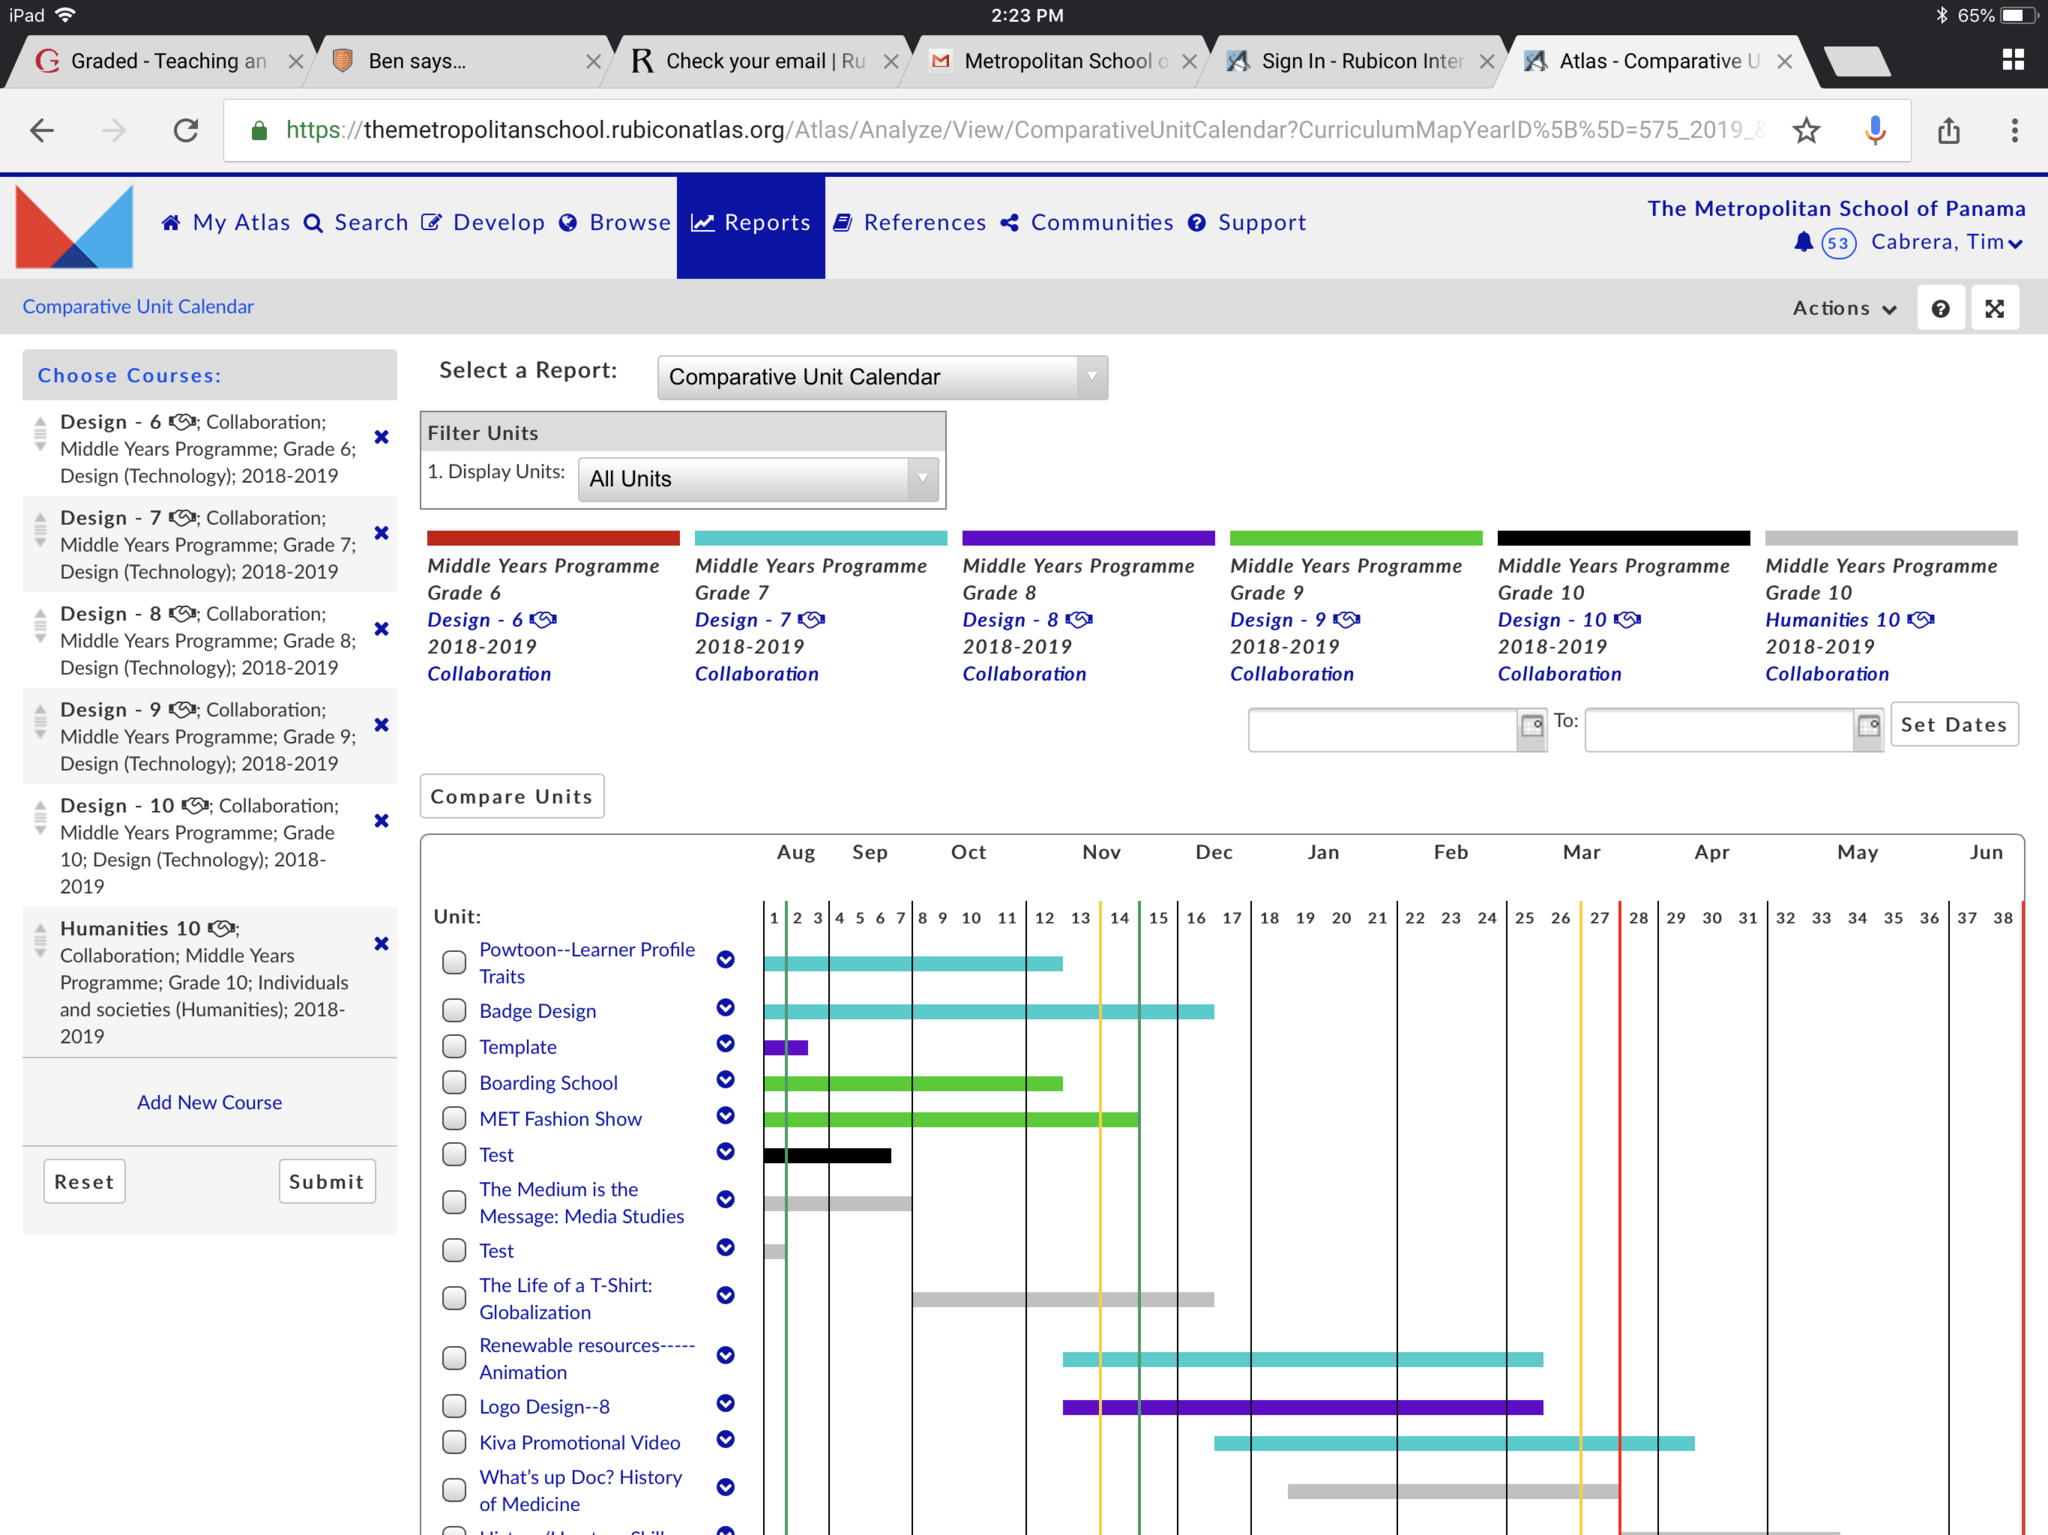Bookmark page with the star icon
Screen dimensions: 2048x1535
(x=1806, y=130)
